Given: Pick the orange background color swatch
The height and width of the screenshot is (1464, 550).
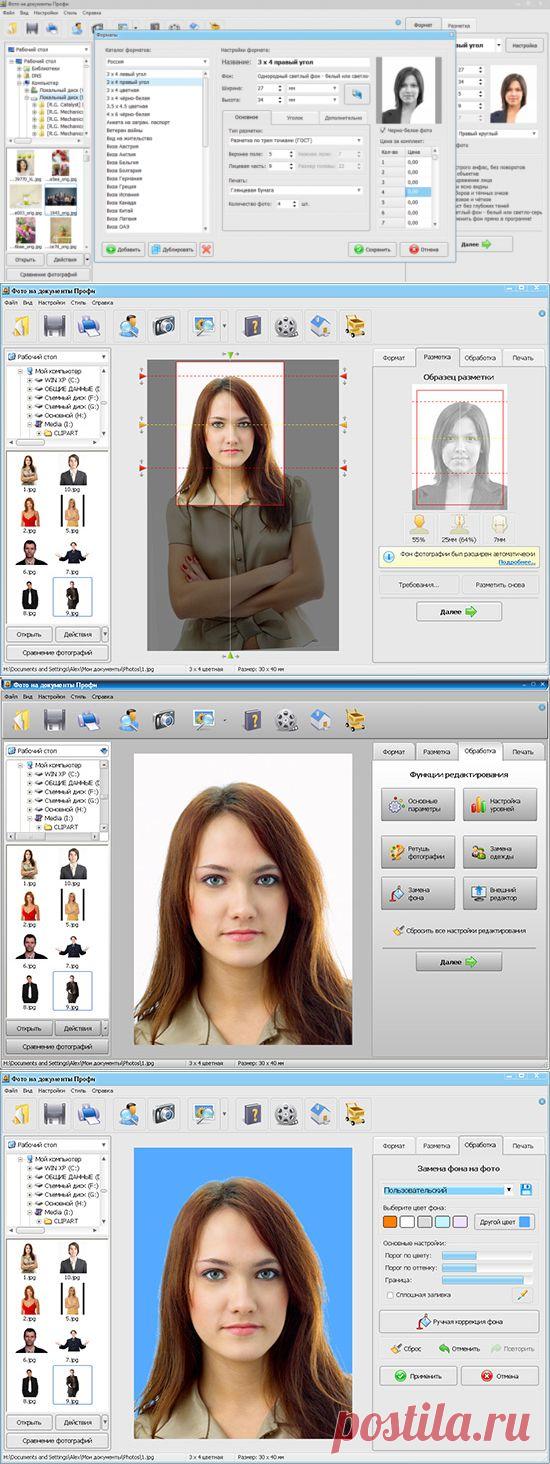Looking at the screenshot, I should click(391, 1221).
